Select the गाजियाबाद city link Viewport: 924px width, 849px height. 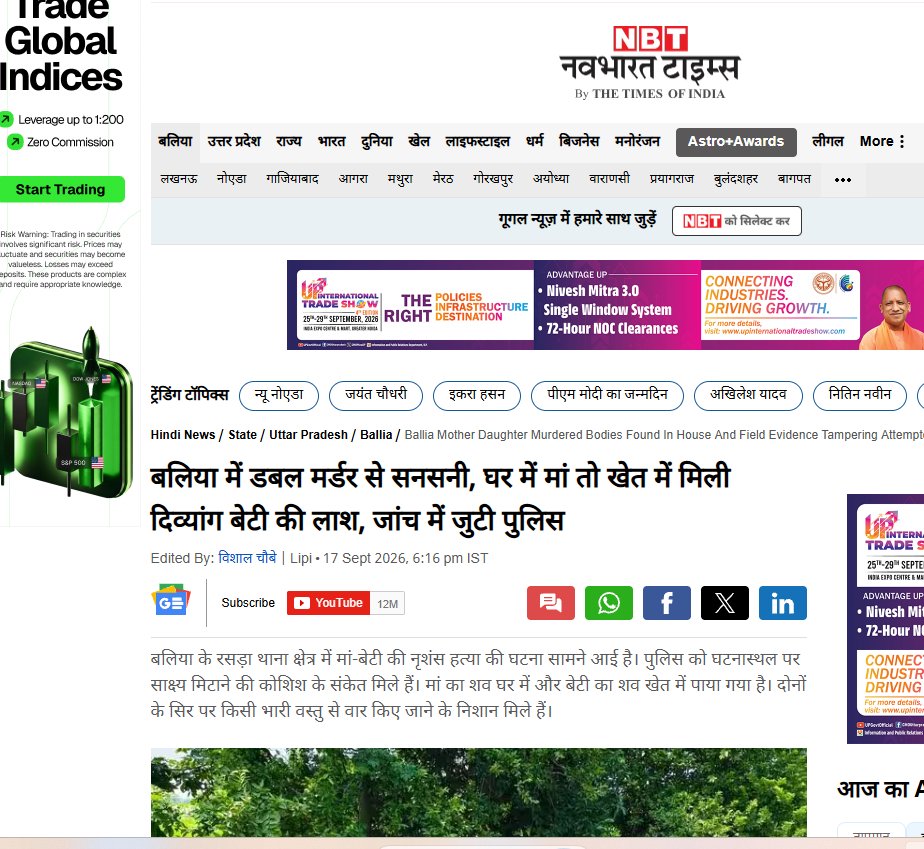(292, 179)
